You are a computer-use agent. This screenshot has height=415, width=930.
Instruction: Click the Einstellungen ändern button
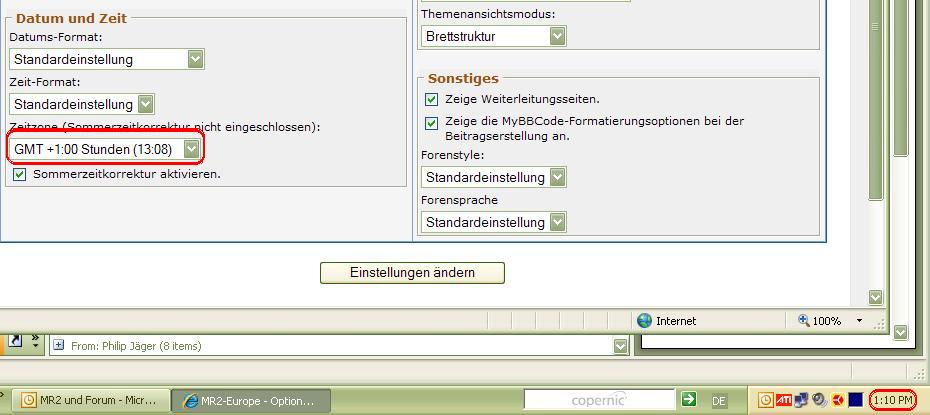tap(412, 272)
